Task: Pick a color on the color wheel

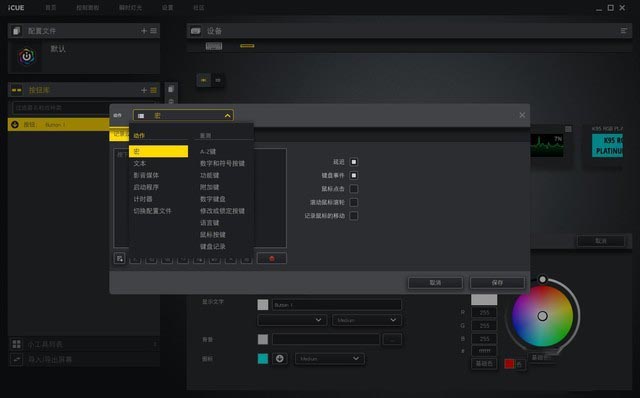Action: pyautogui.click(x=542, y=316)
